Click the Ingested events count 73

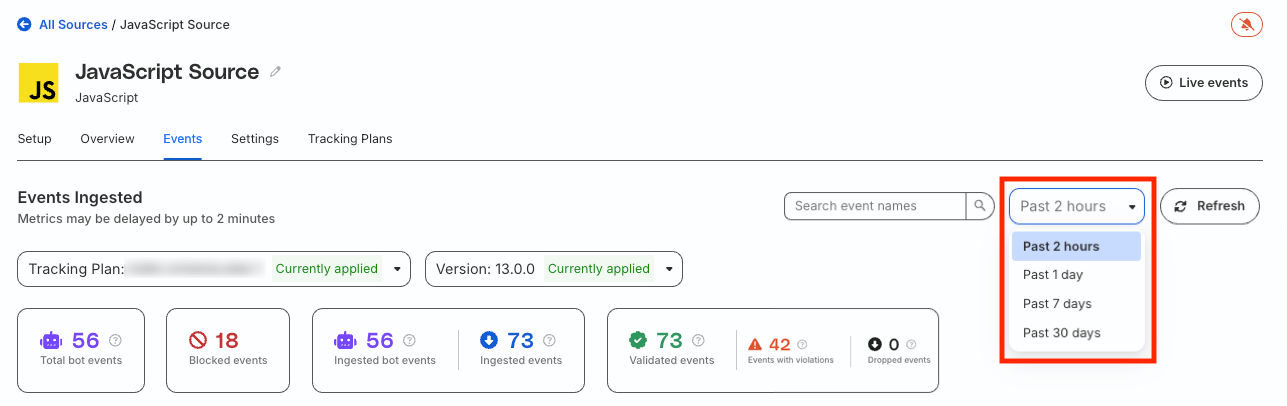click(x=521, y=340)
